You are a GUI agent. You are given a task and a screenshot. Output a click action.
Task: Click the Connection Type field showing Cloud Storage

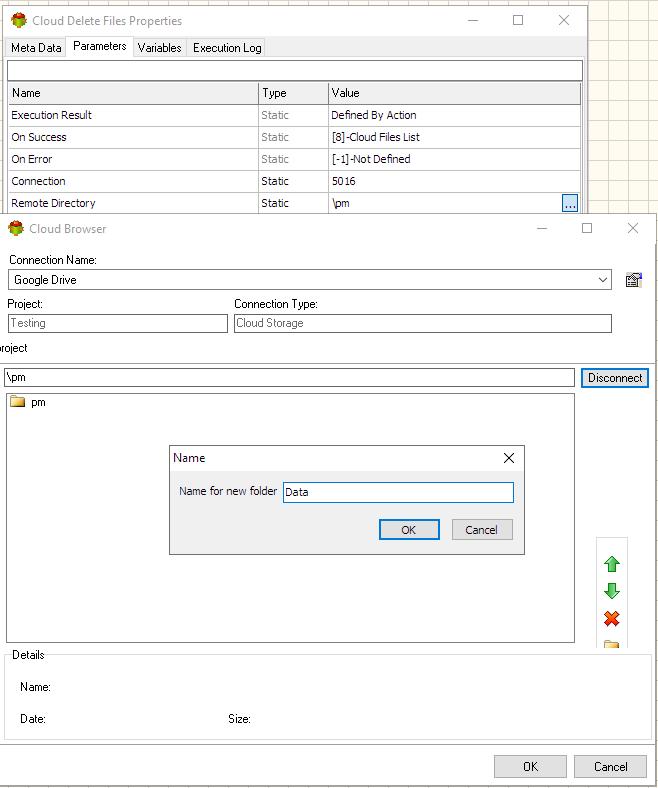click(423, 323)
